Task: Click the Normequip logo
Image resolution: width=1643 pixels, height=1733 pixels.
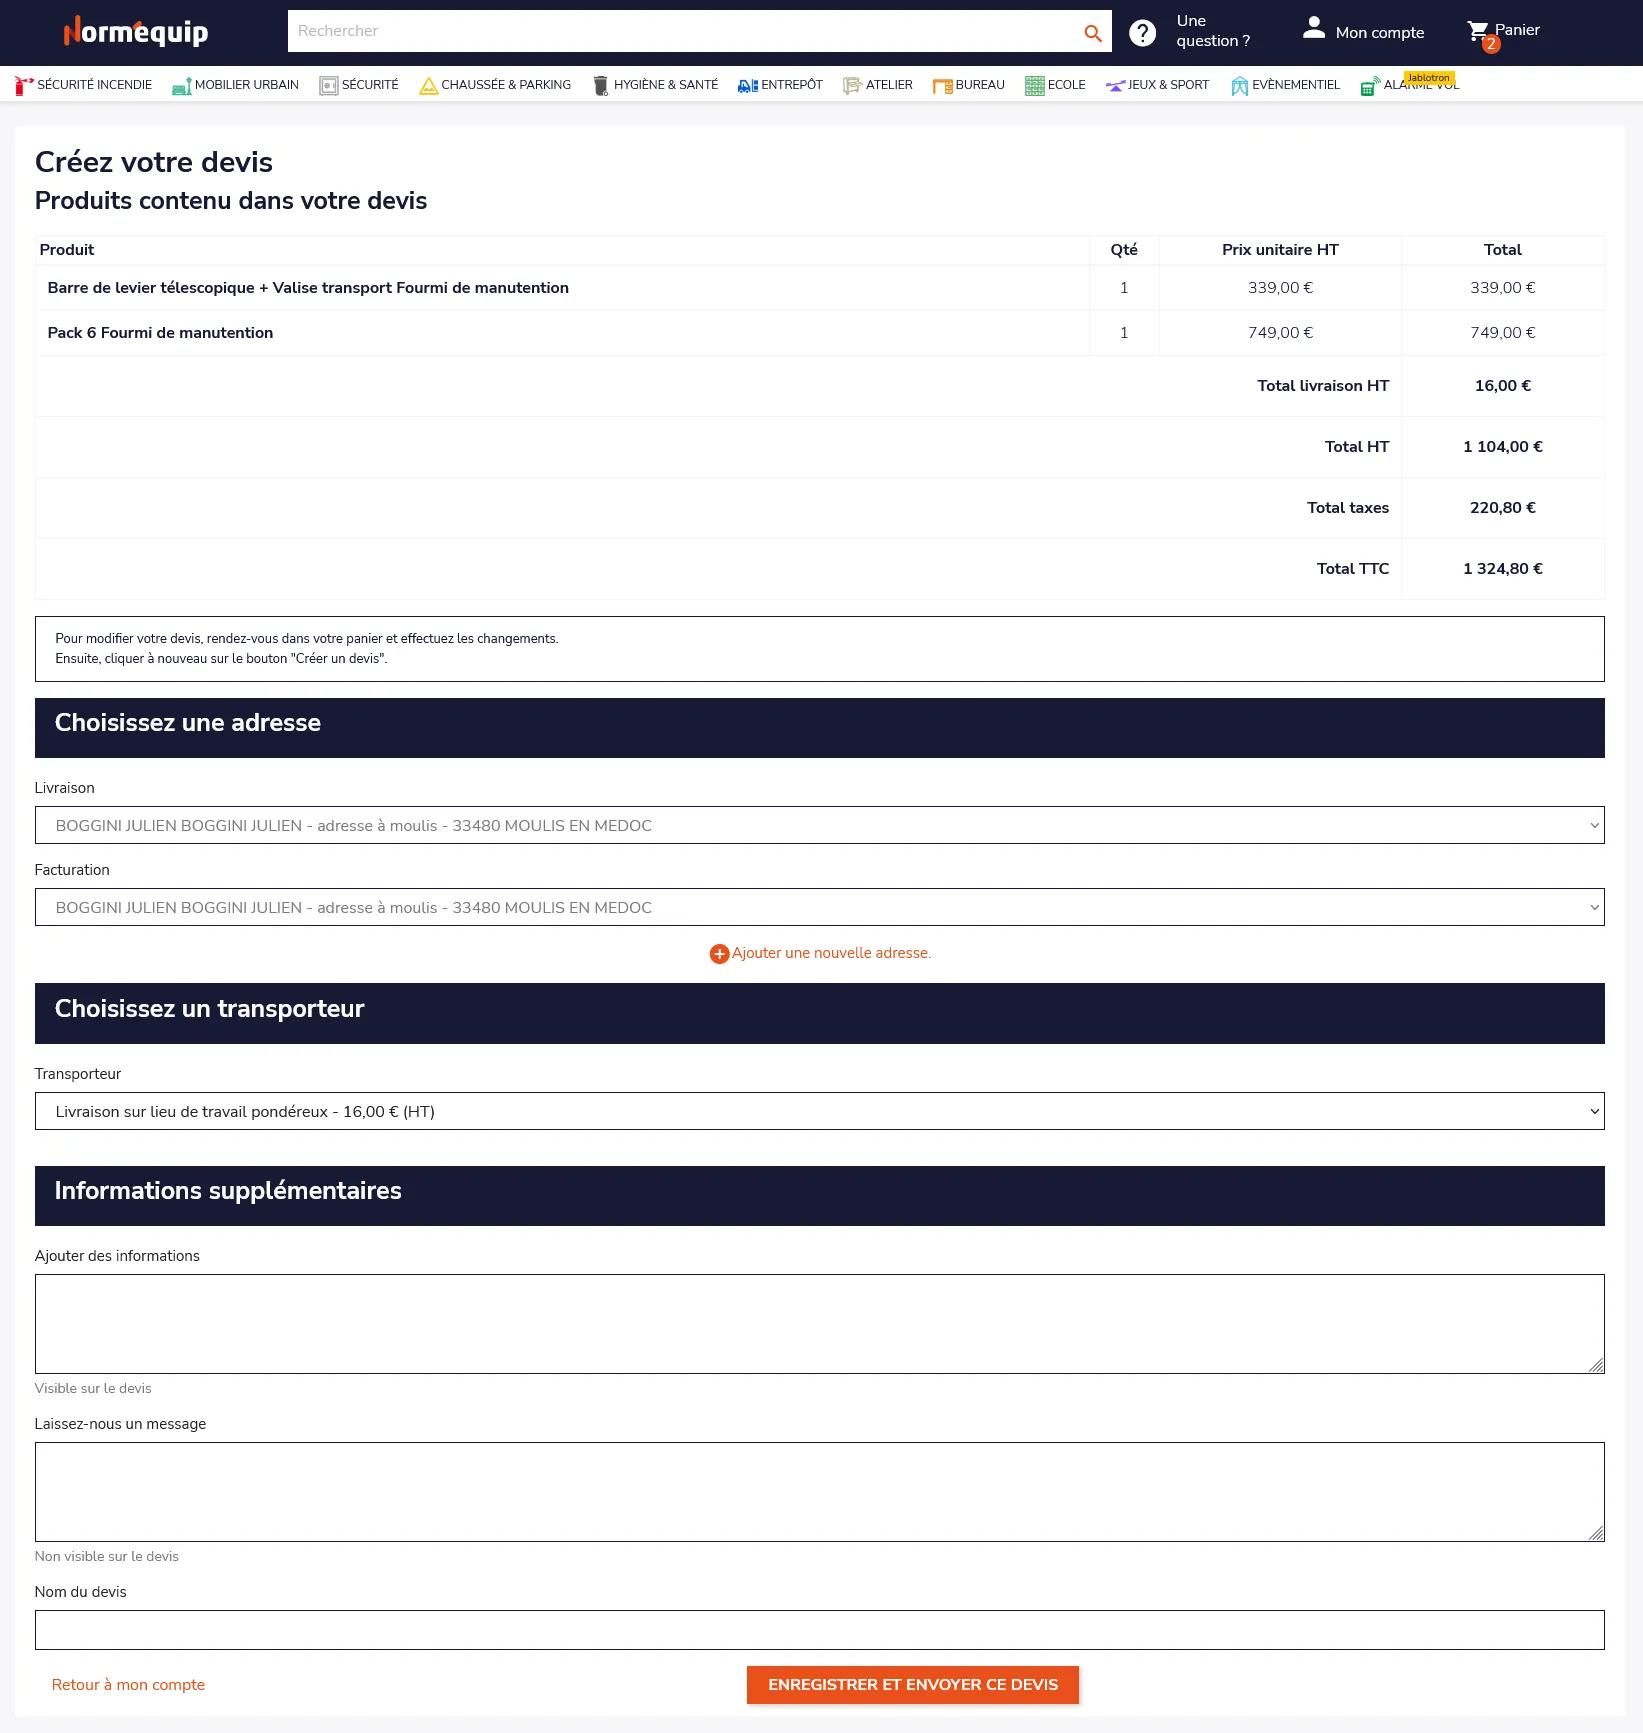Action: pos(136,32)
